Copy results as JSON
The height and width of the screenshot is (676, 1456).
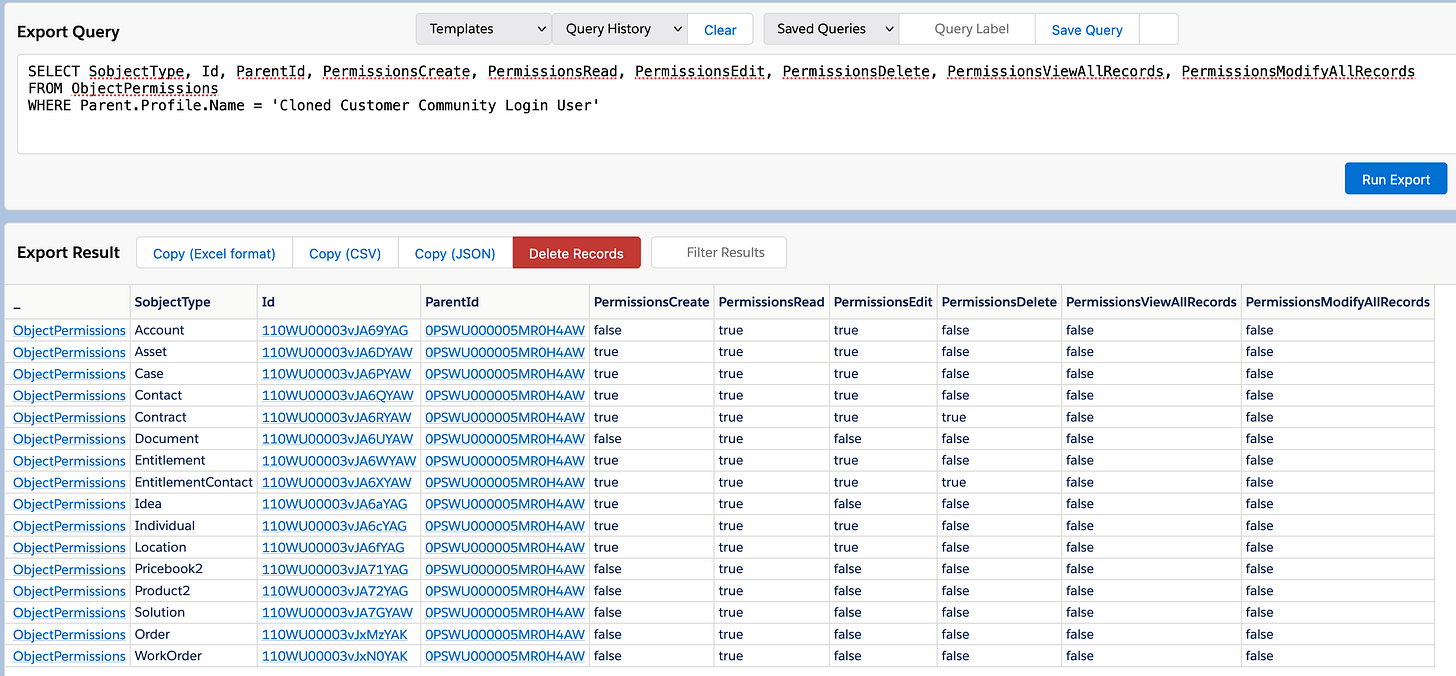(x=455, y=253)
